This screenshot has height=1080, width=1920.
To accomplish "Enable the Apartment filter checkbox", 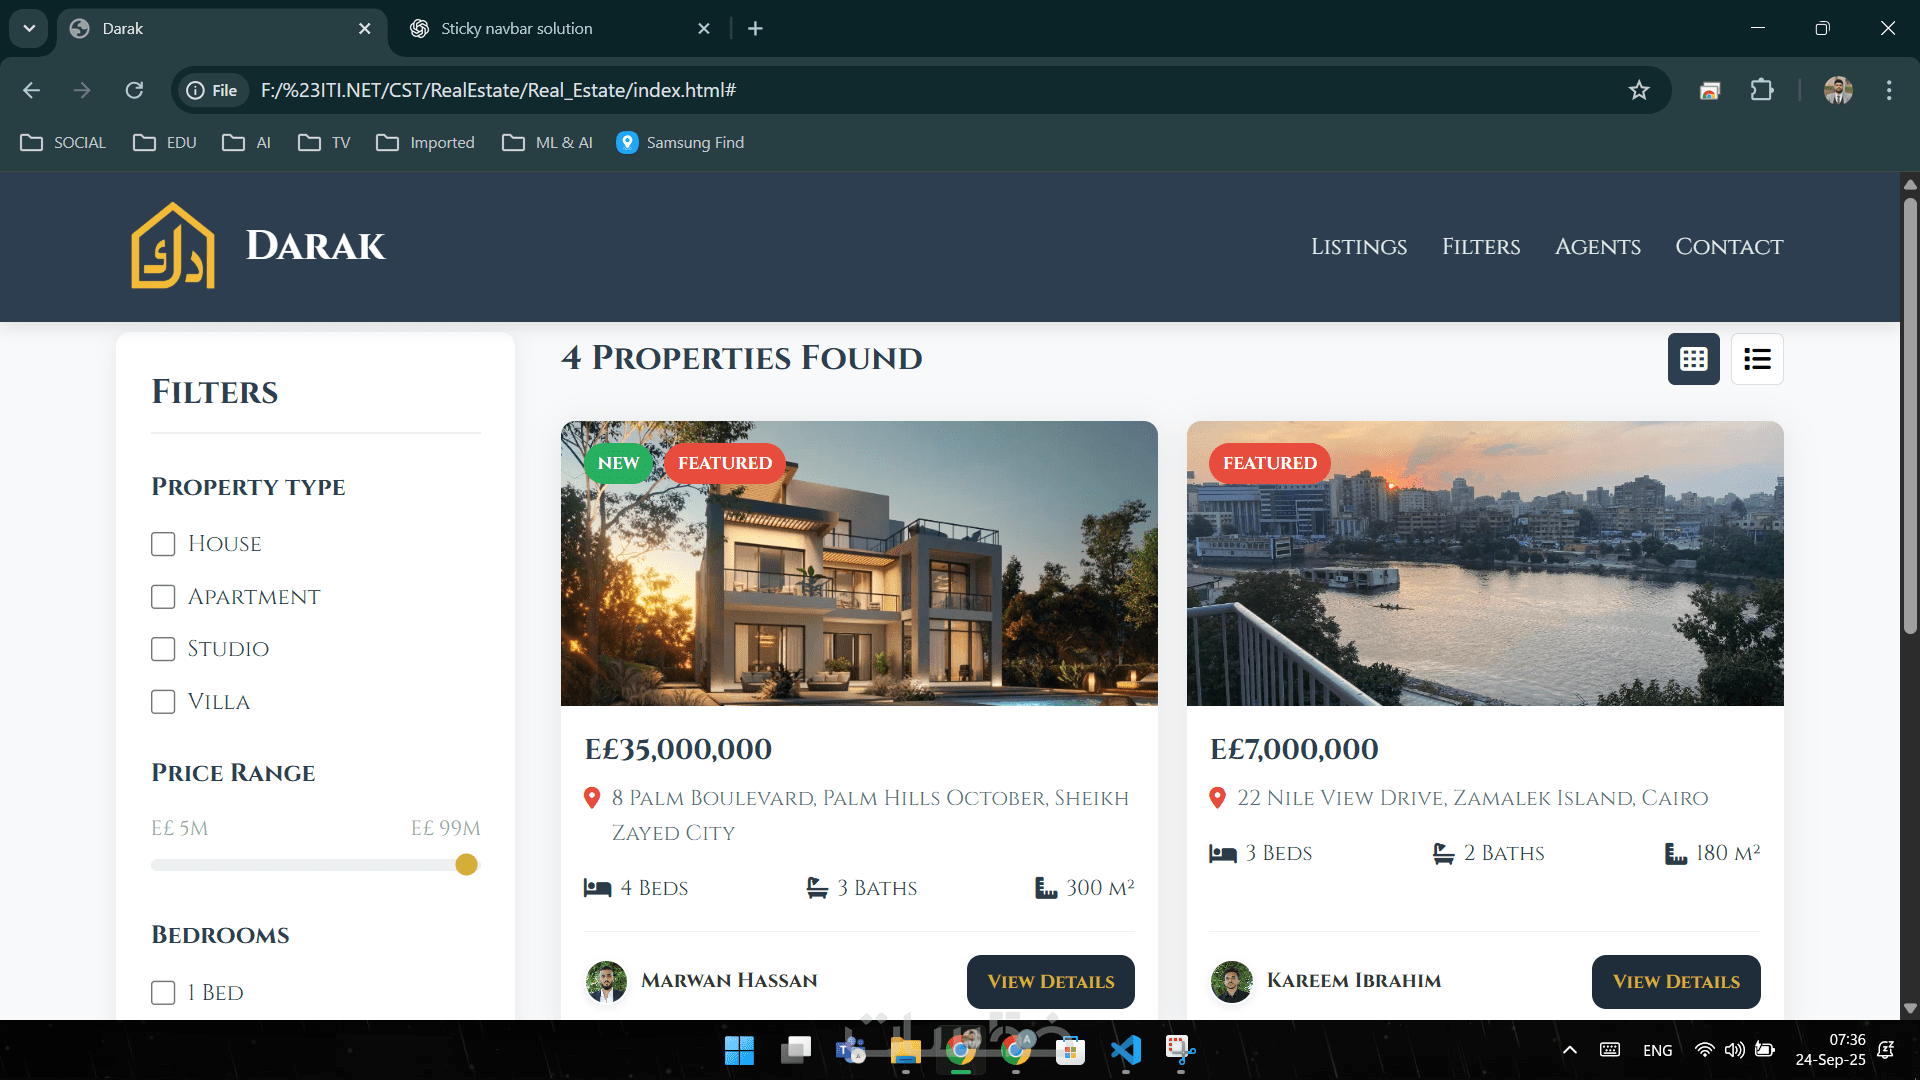I will (163, 597).
